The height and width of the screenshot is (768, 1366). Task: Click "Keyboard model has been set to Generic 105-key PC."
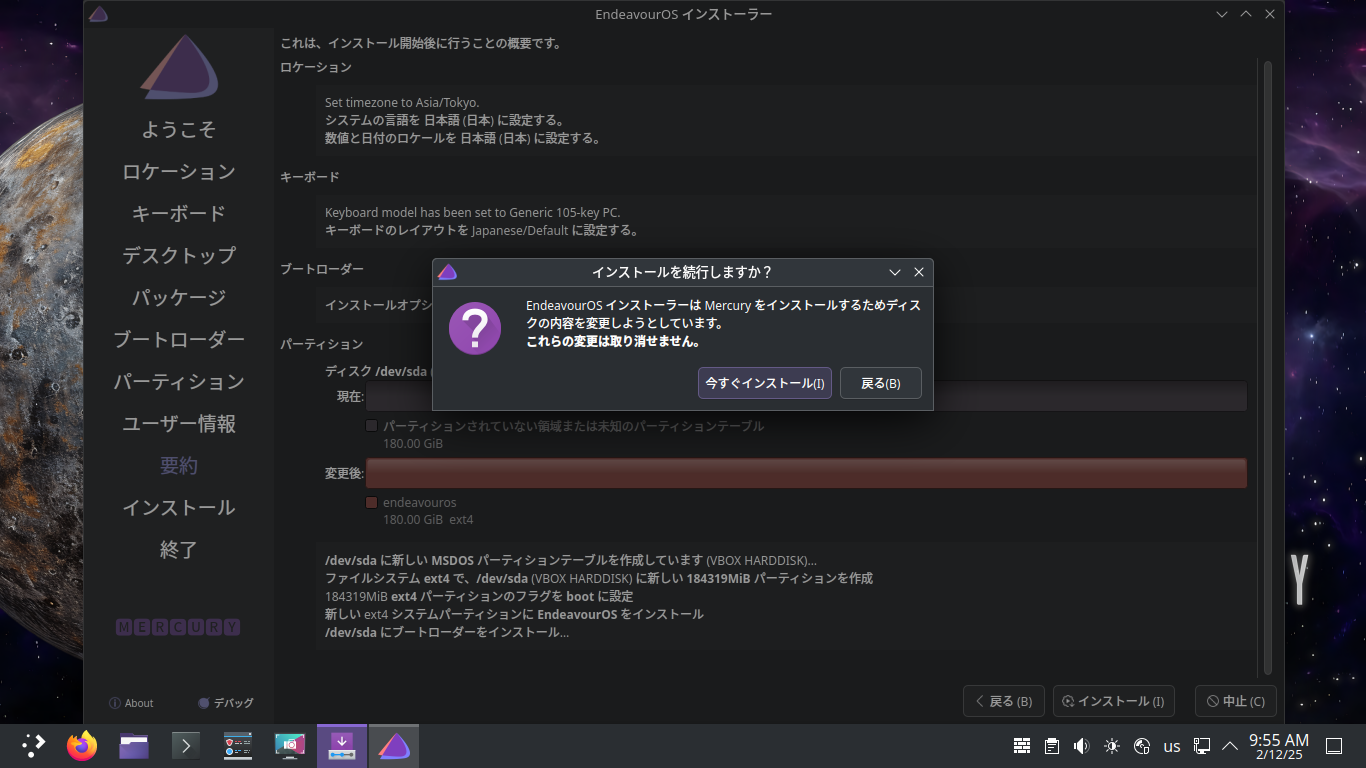(x=472, y=213)
